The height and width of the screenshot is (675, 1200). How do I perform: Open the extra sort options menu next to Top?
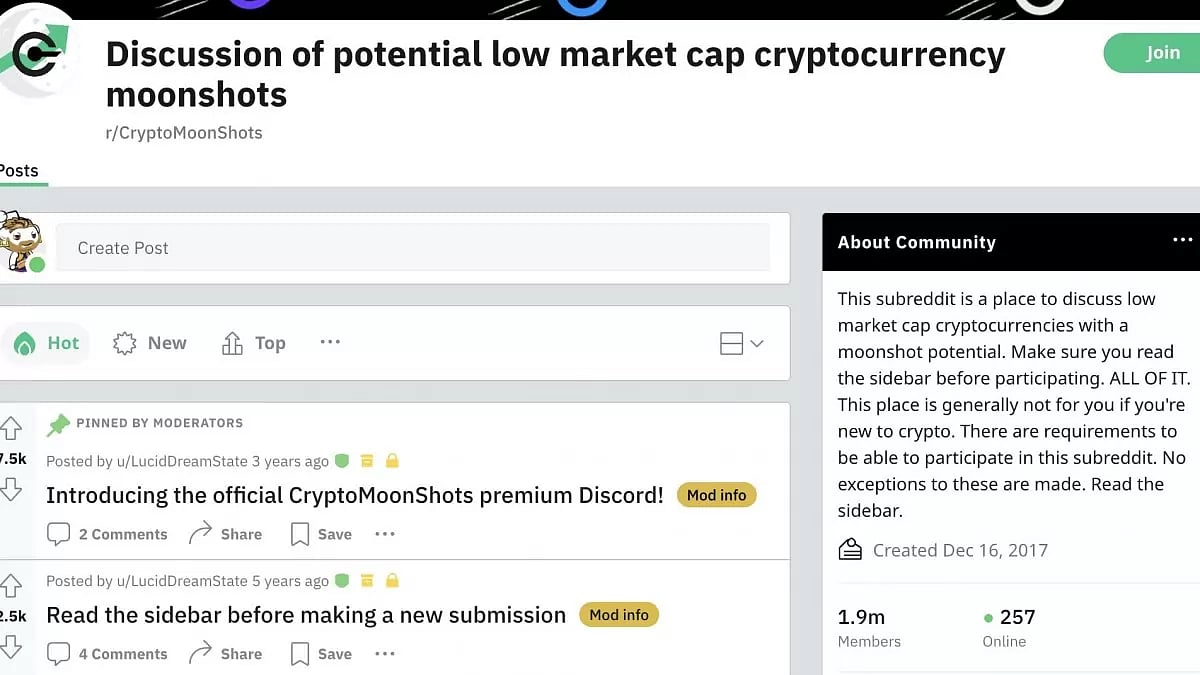pos(330,343)
